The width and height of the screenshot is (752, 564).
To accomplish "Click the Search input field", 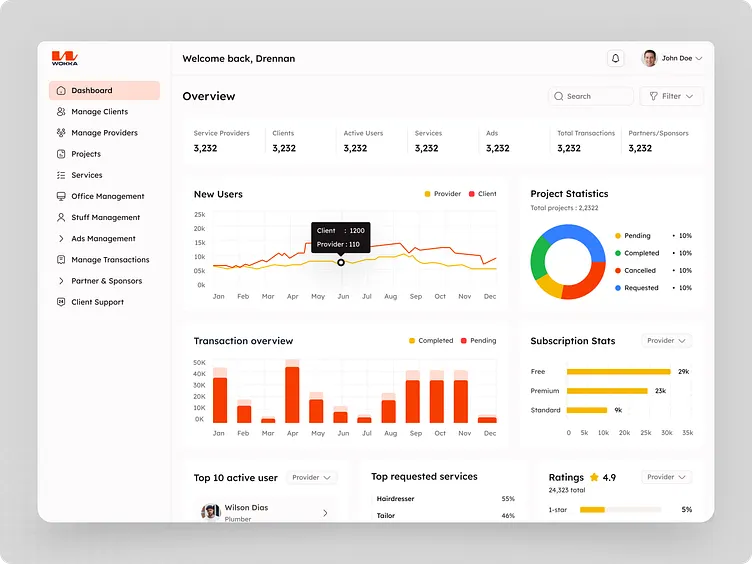I will 591,97.
